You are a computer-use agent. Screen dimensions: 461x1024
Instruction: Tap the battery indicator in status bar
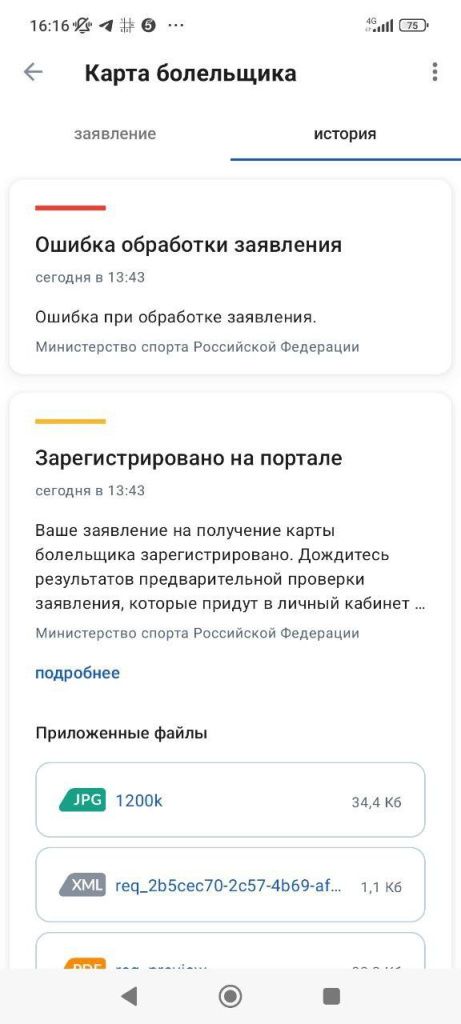point(415,26)
